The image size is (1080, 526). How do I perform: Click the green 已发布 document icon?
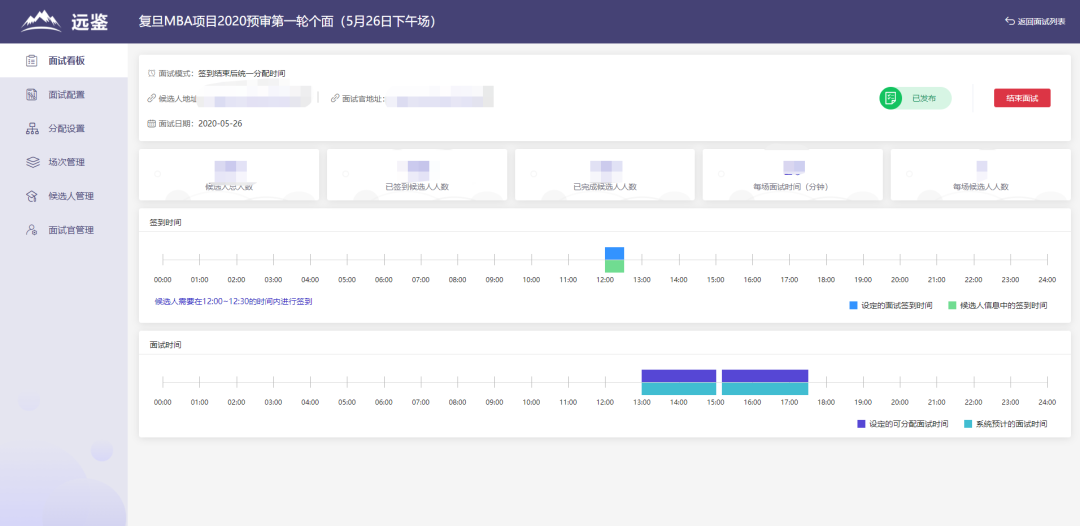(891, 98)
